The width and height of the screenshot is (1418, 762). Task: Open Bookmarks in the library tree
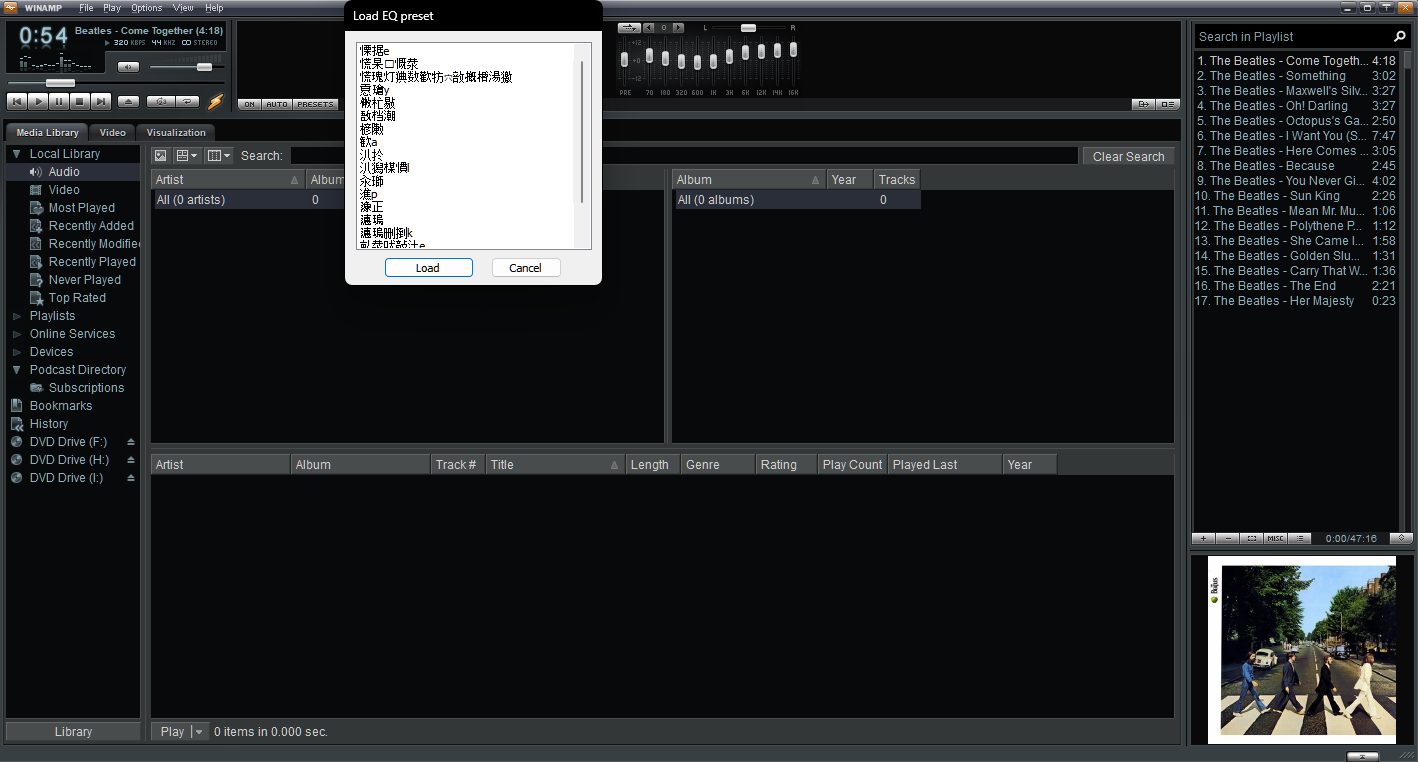[61, 406]
